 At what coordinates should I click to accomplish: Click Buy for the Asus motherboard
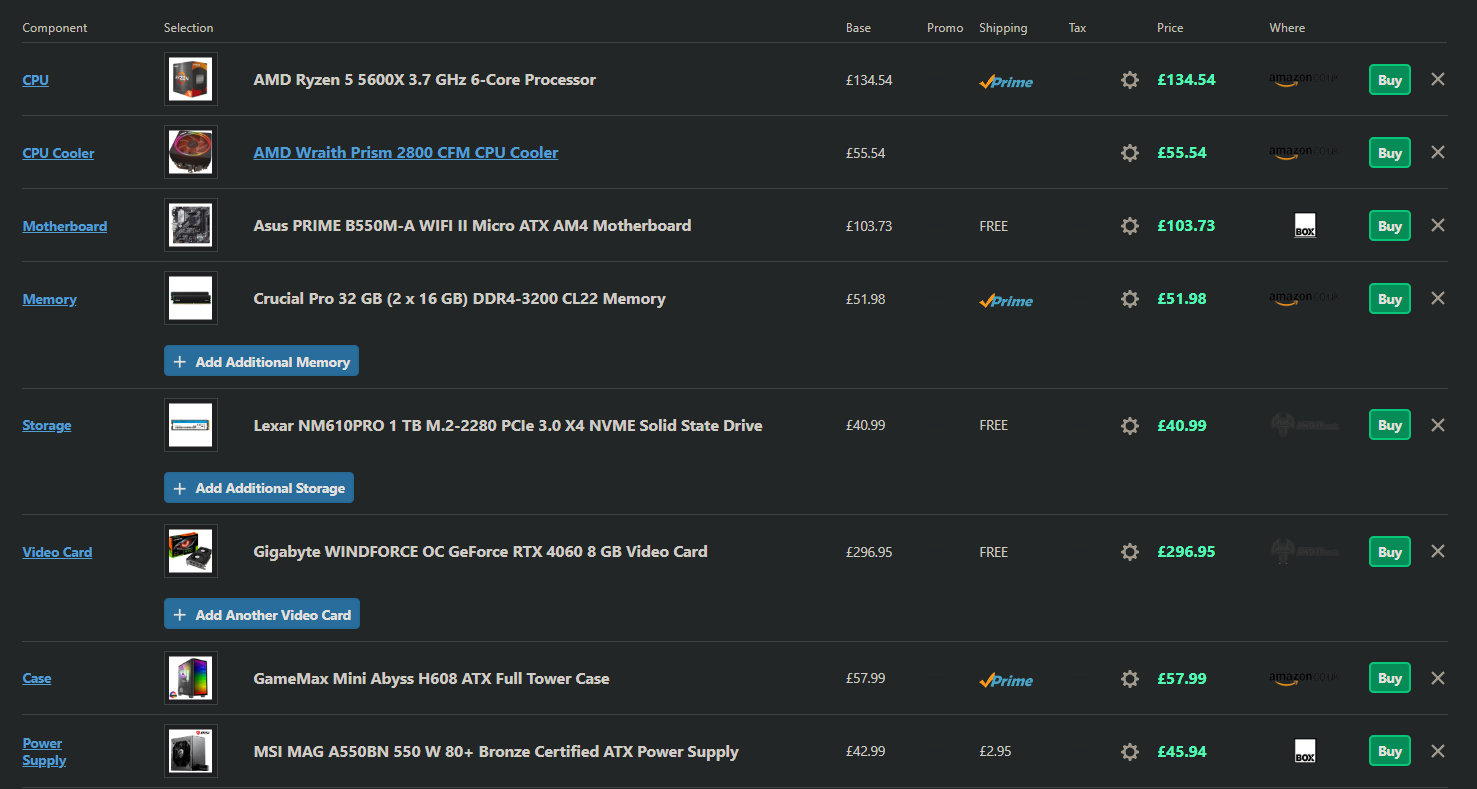click(x=1390, y=226)
